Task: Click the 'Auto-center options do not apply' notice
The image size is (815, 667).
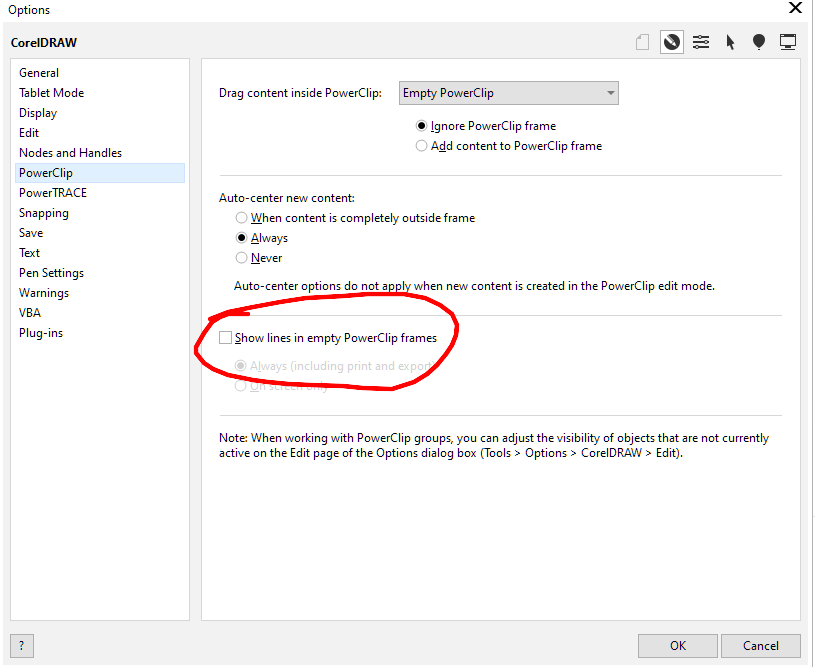Action: click(474, 286)
